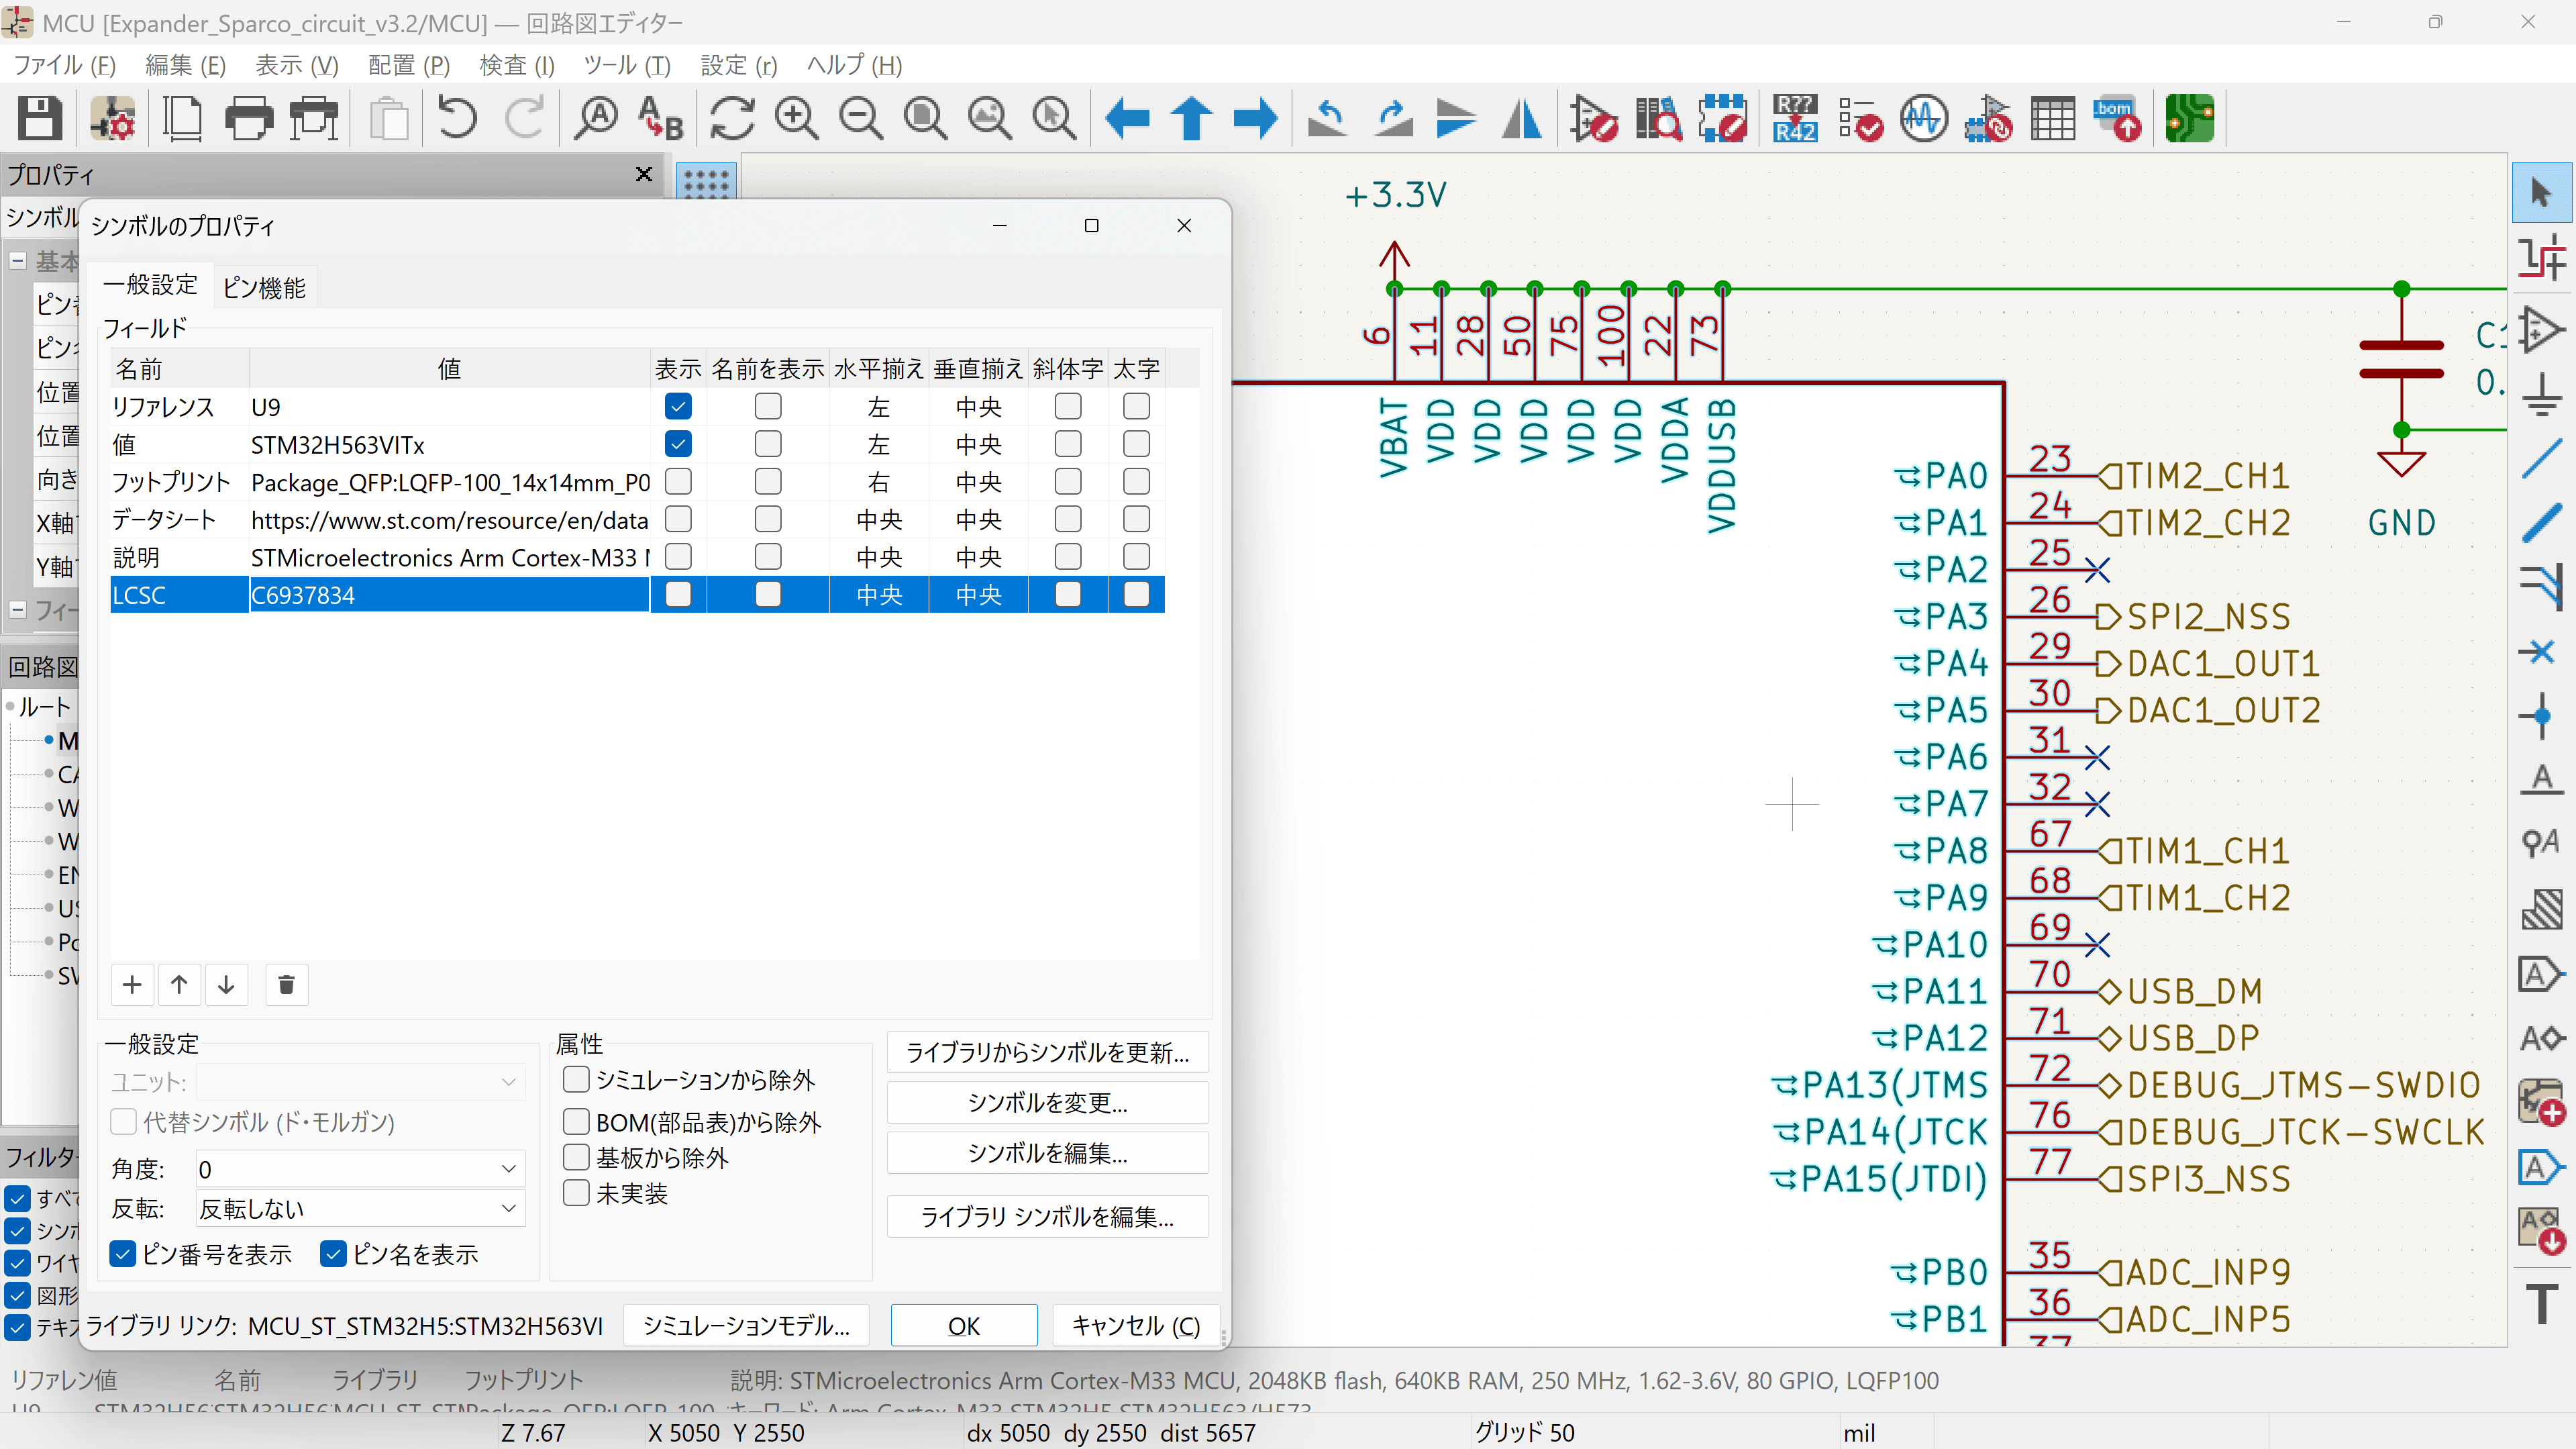2576x1449 pixels.
Task: Zoom out of the schematic
Action: coord(860,119)
